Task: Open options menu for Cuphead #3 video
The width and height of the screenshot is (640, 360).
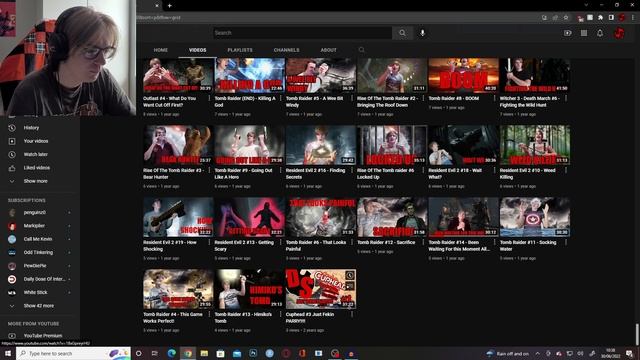Action: [x=352, y=314]
